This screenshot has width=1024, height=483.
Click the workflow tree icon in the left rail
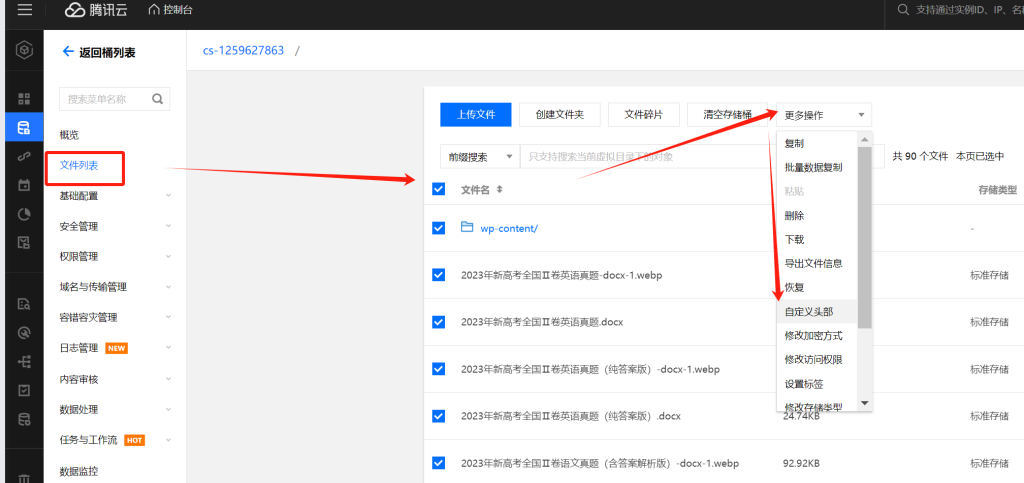[x=24, y=362]
